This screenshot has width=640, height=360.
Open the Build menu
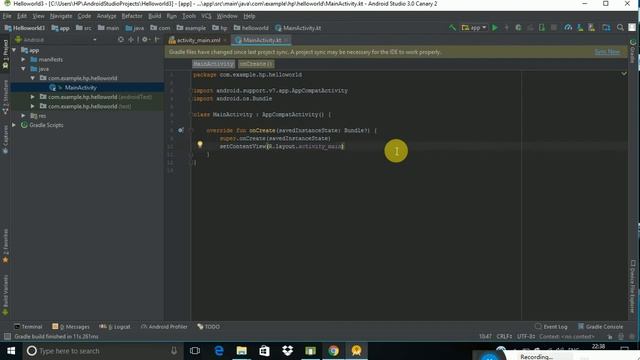154,16
